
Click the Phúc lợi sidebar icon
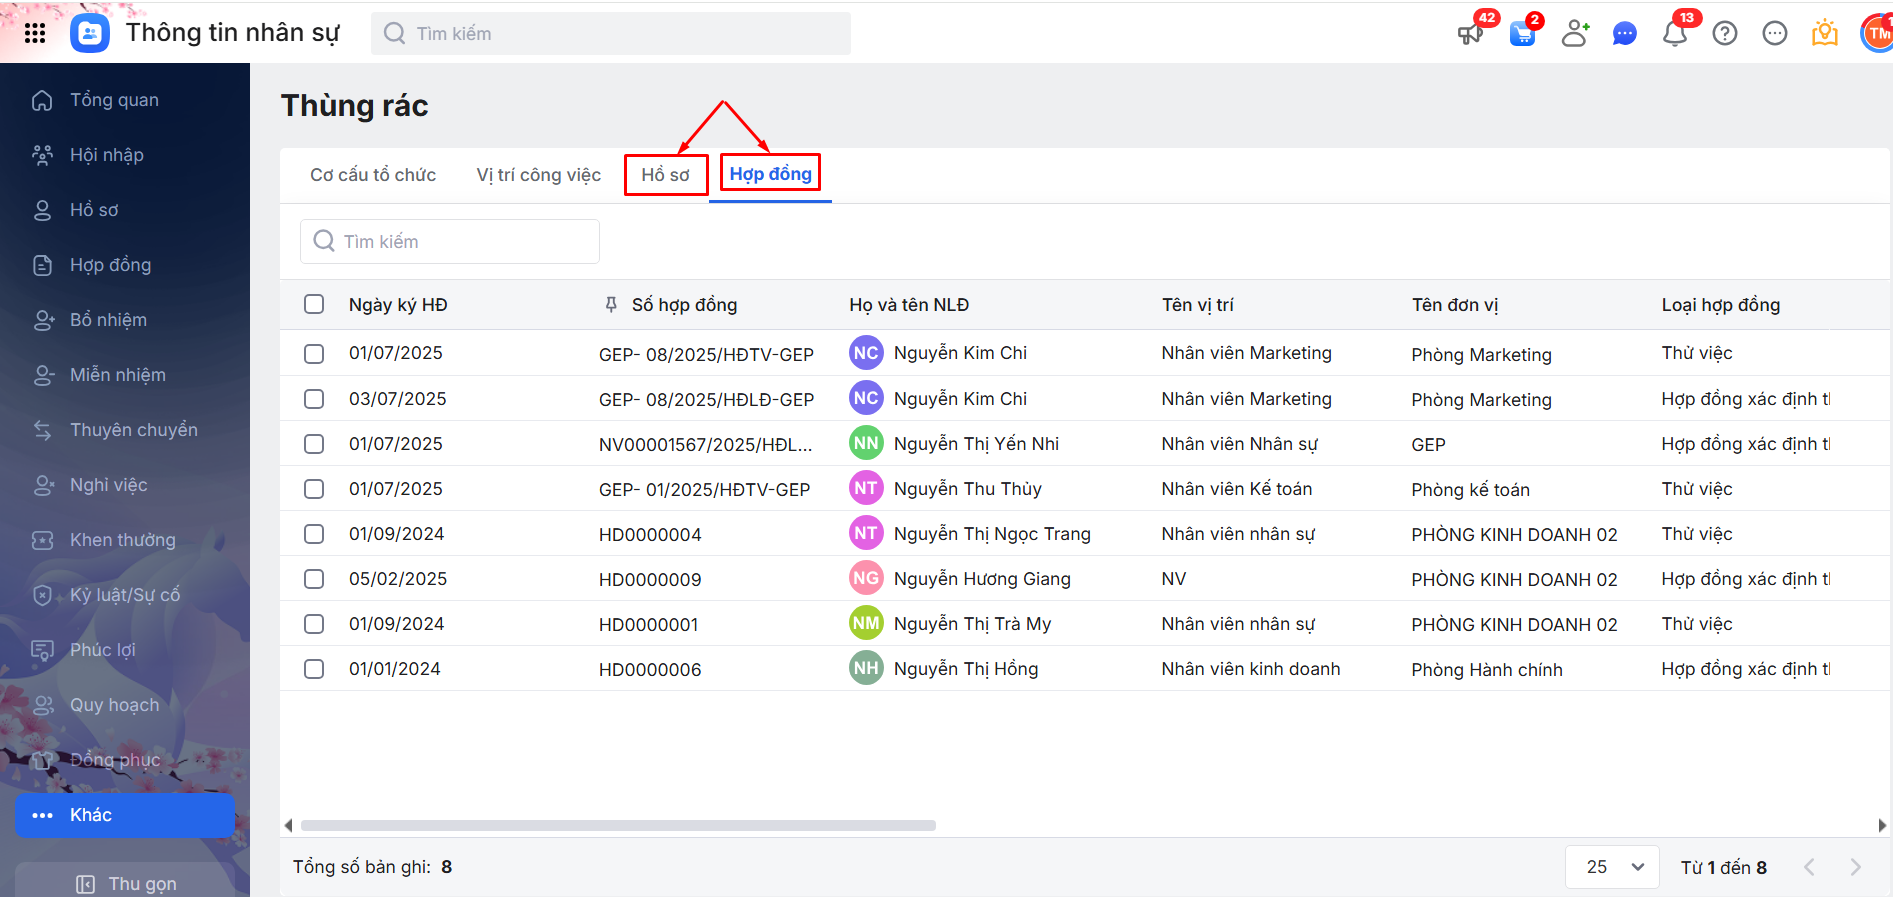[x=42, y=650]
